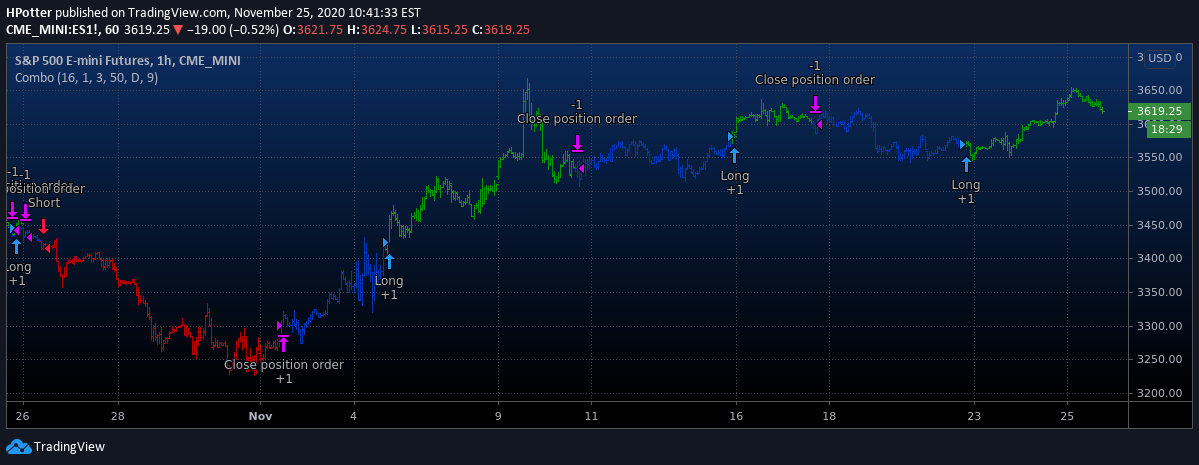The width and height of the screenshot is (1199, 465).
Task: Click the 3550.00 price axis label
Action: click(1159, 158)
